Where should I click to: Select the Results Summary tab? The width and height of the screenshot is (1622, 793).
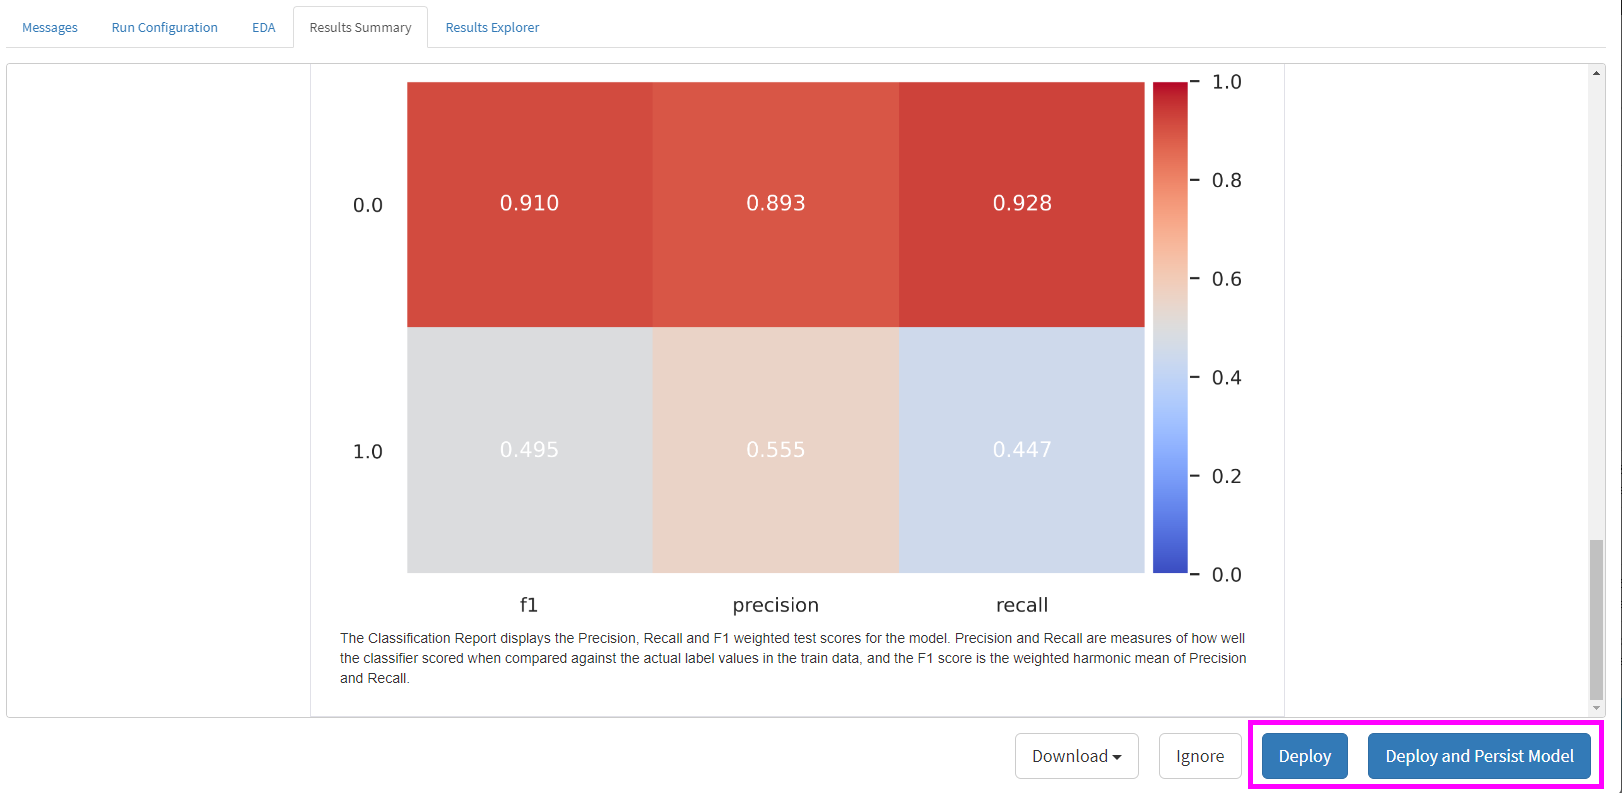coord(360,28)
